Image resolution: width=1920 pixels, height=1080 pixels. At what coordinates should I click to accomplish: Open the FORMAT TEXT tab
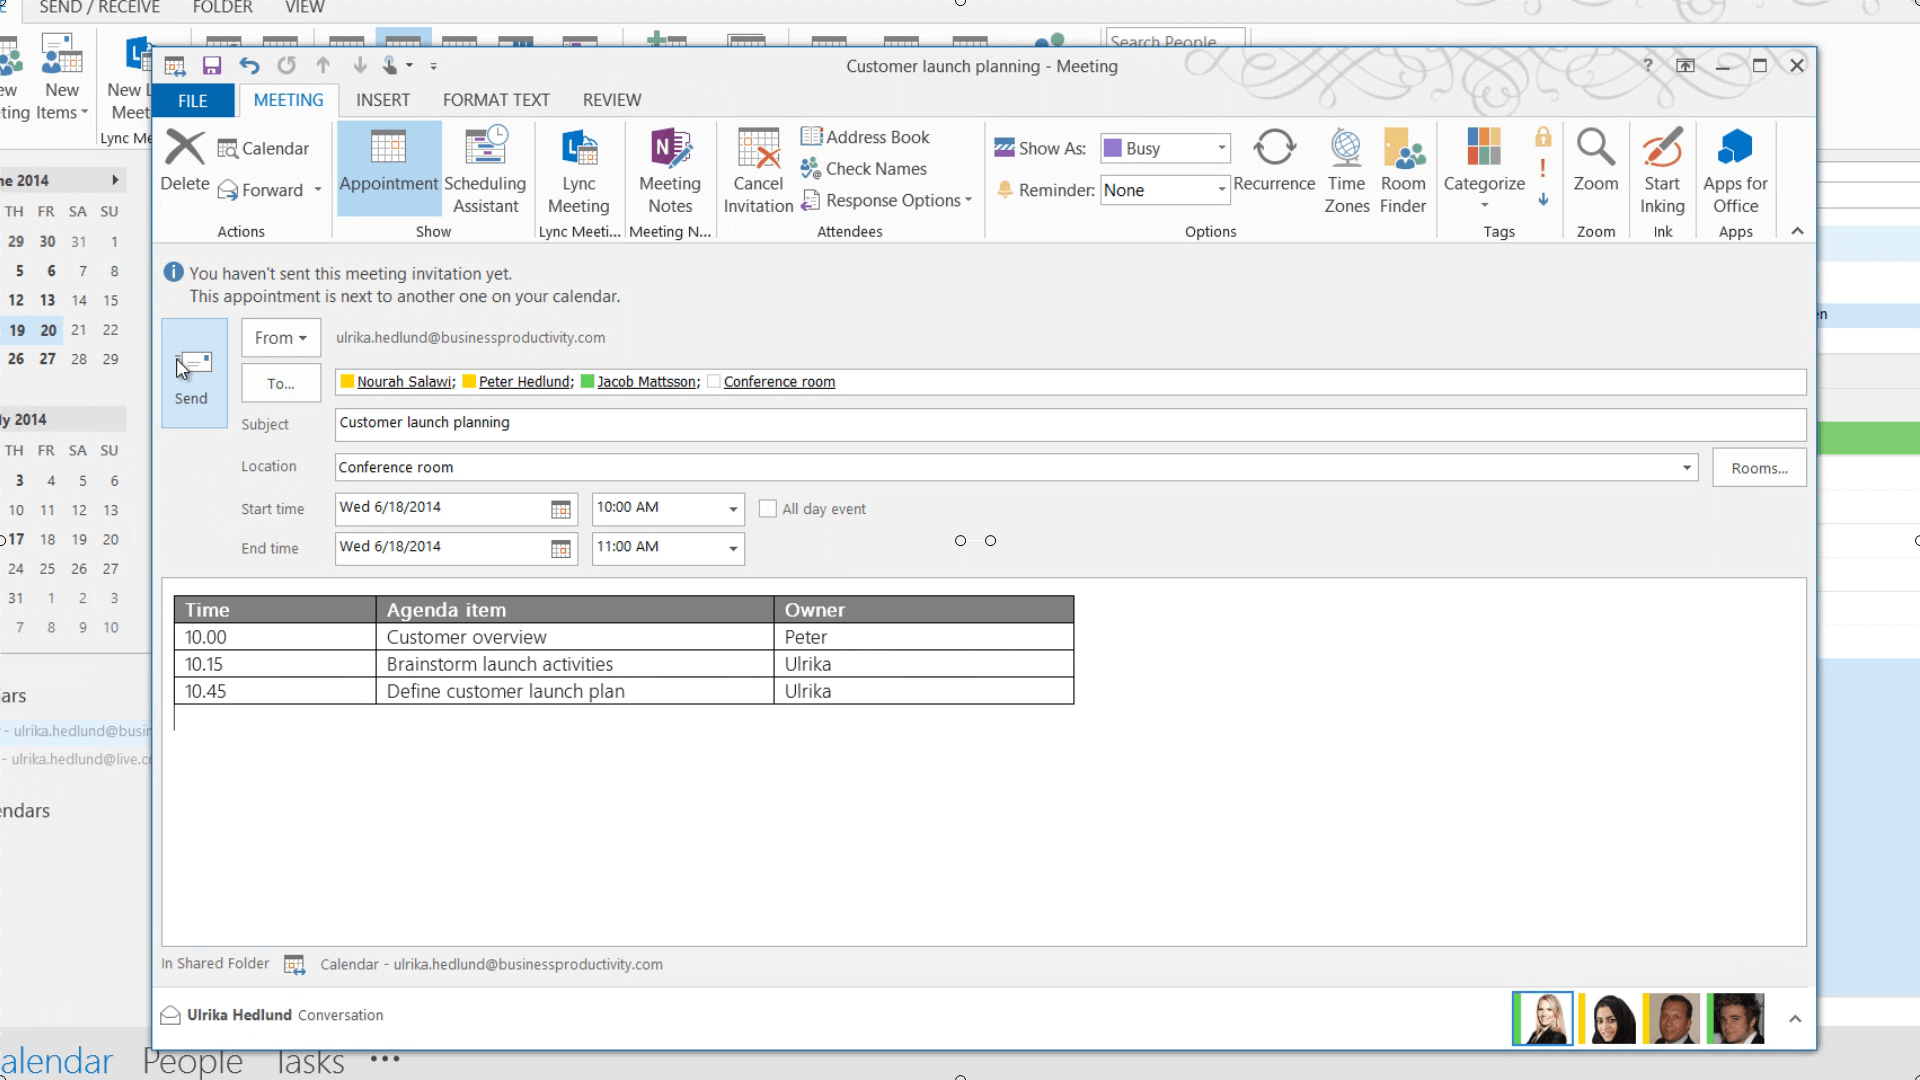click(496, 100)
